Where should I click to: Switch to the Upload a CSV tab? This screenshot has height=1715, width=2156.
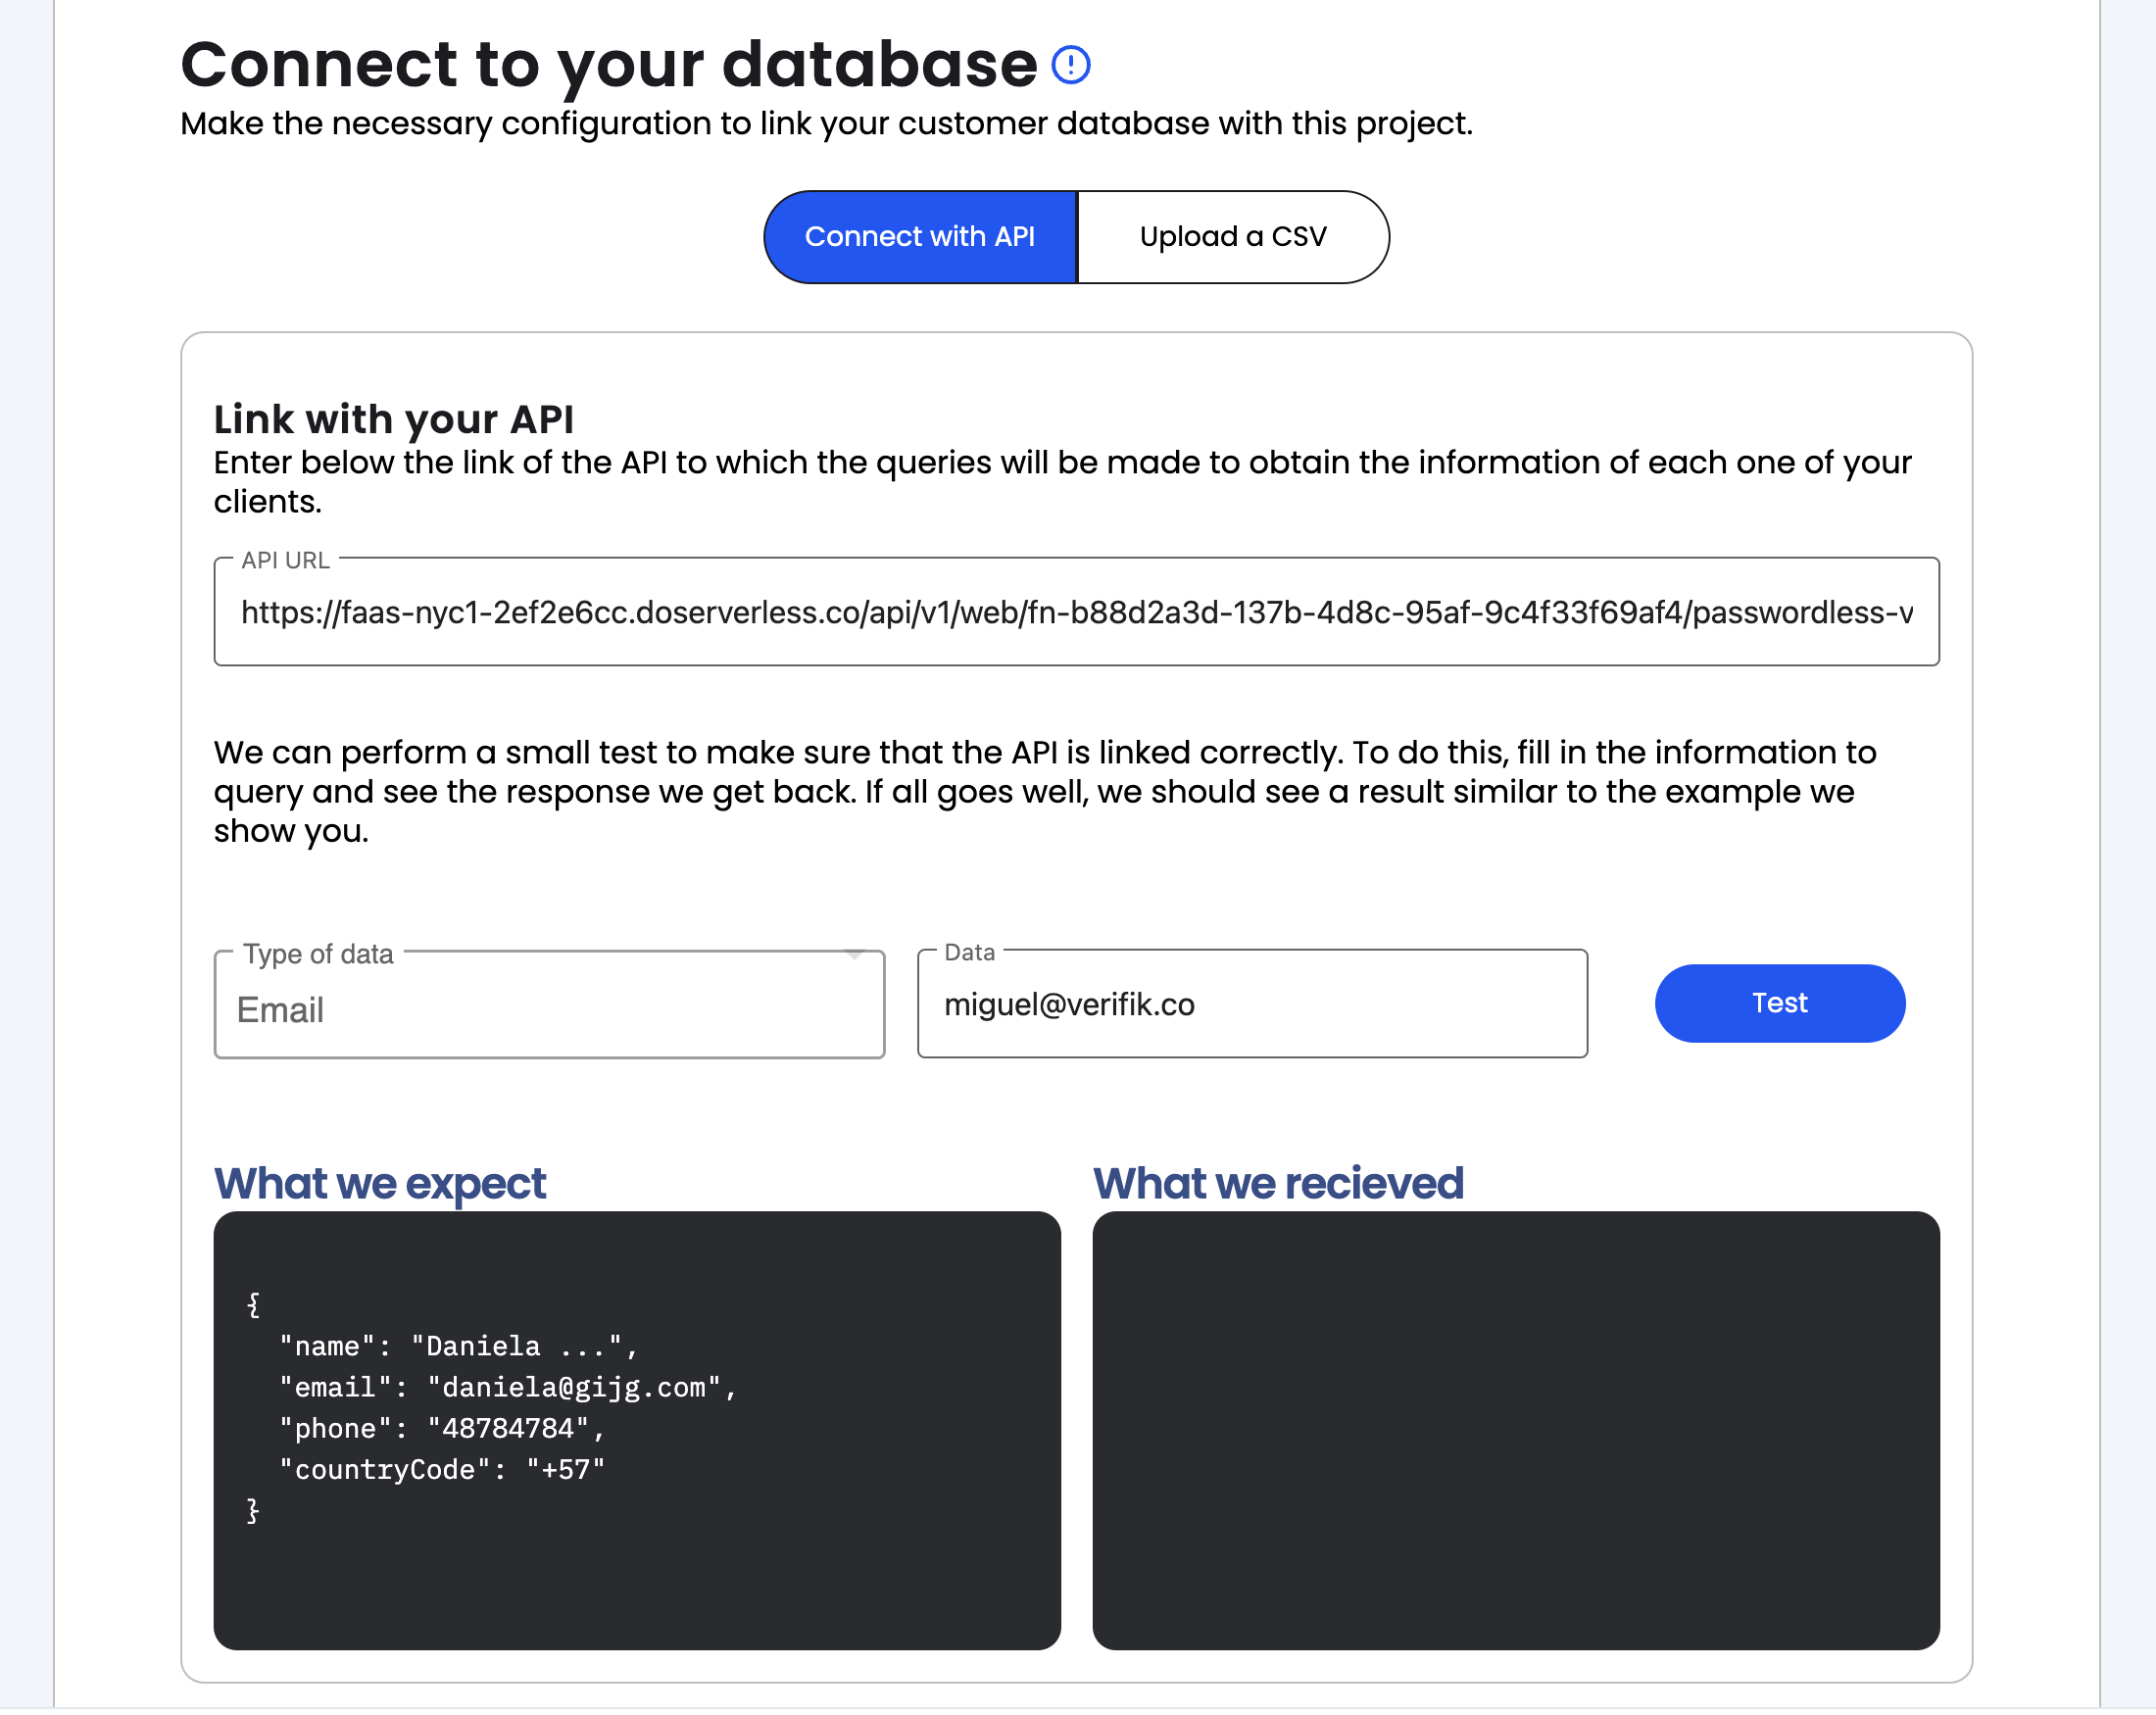1232,237
